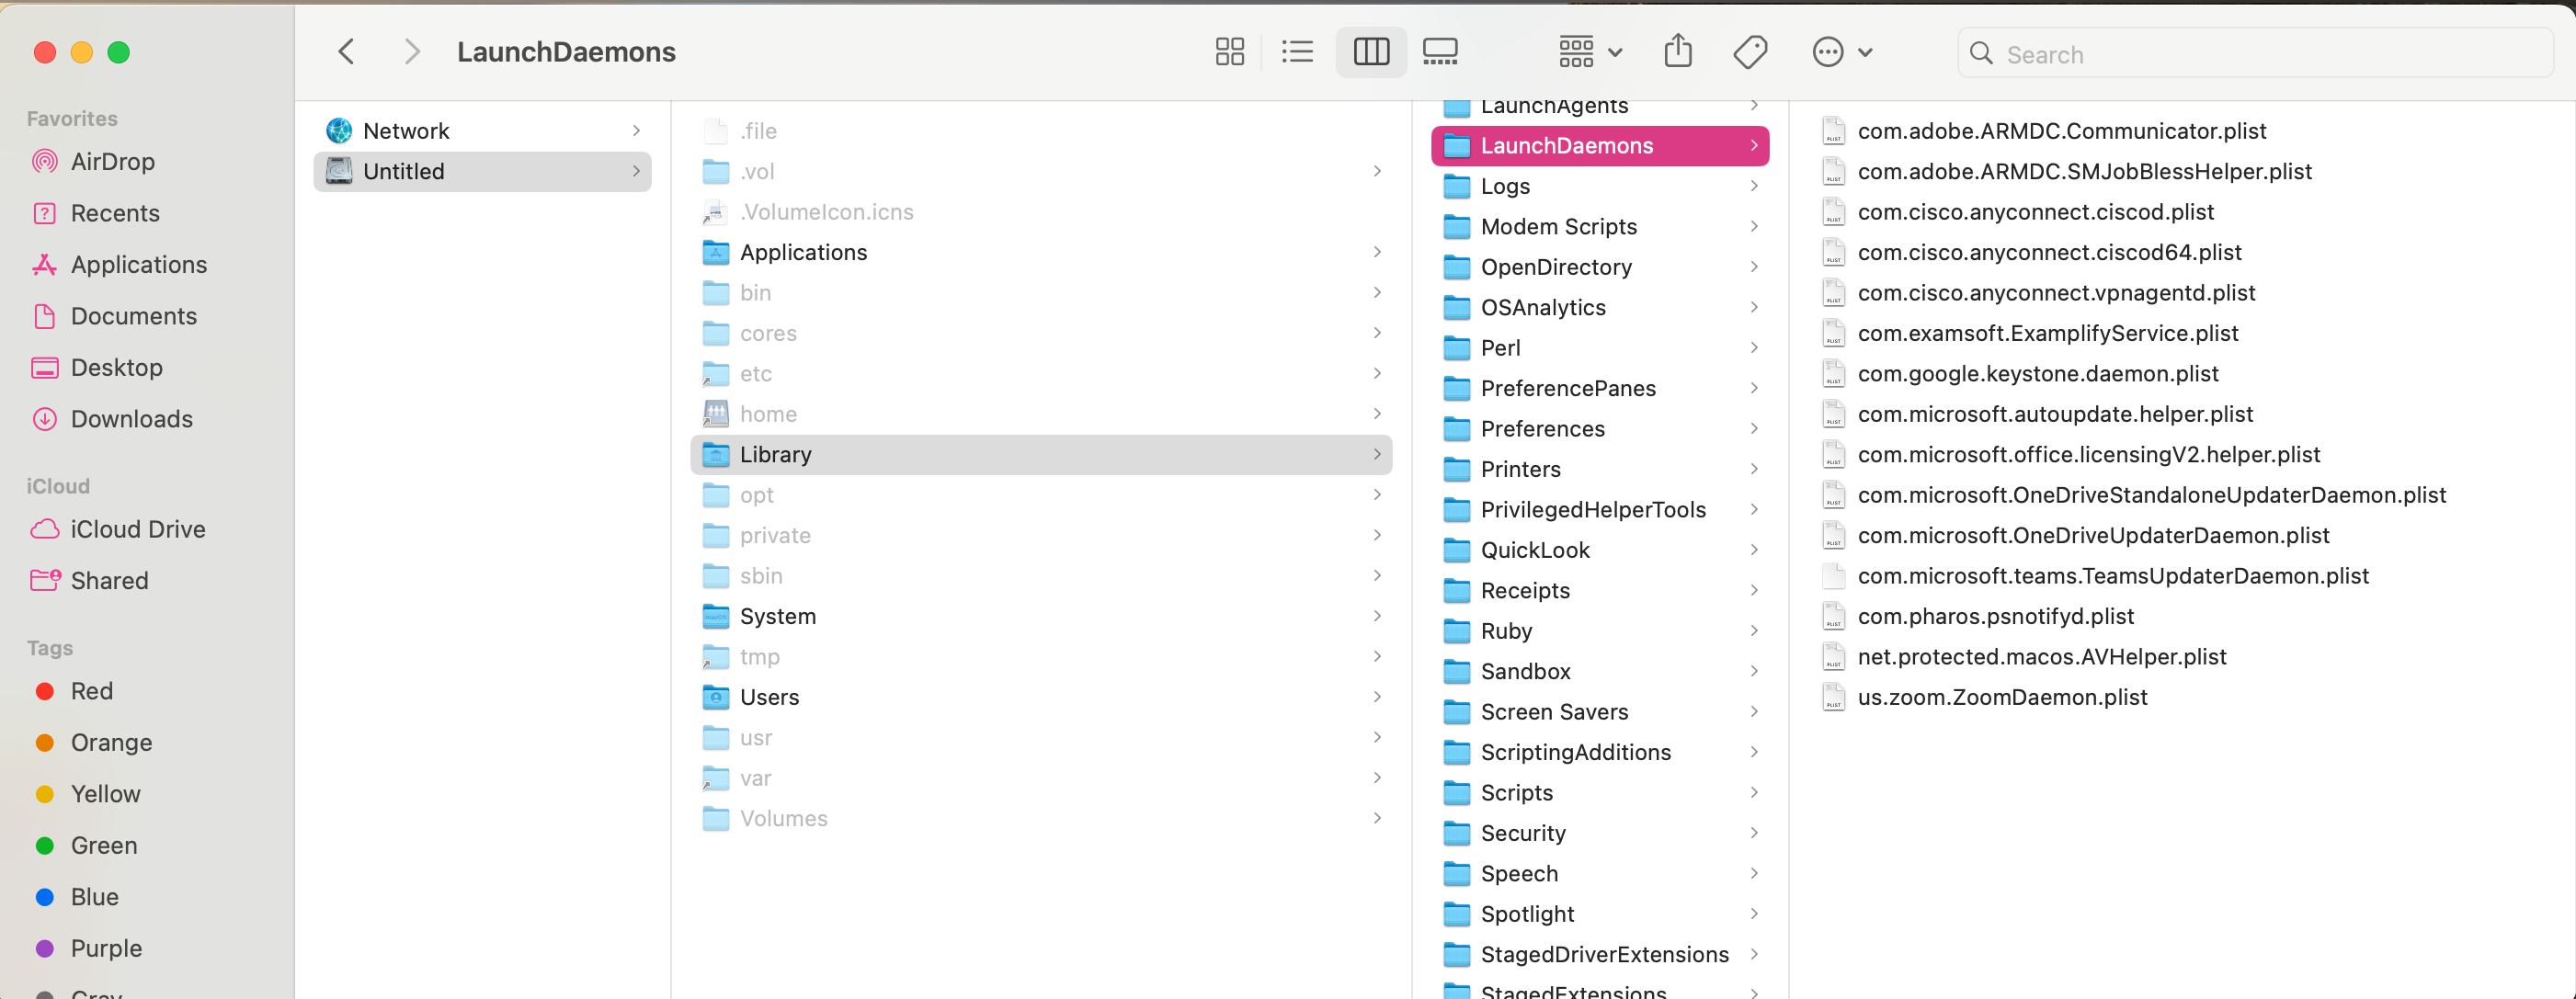
Task: Select iCloud Drive in sidebar
Action: pos(137,529)
